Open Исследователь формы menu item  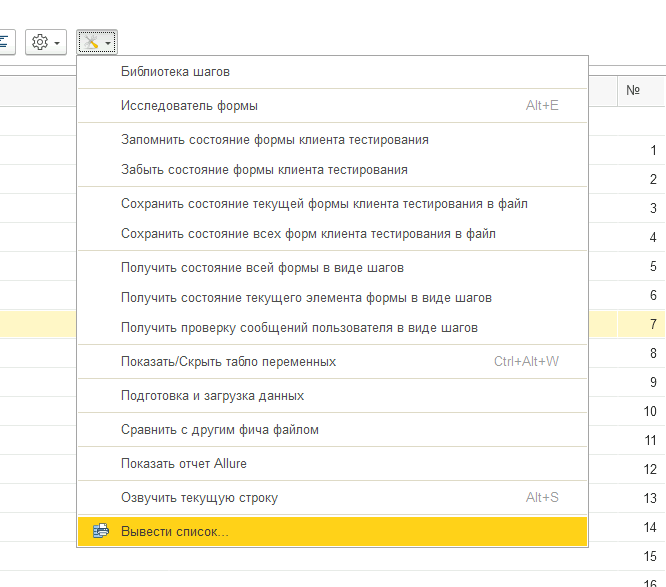[x=332, y=105]
